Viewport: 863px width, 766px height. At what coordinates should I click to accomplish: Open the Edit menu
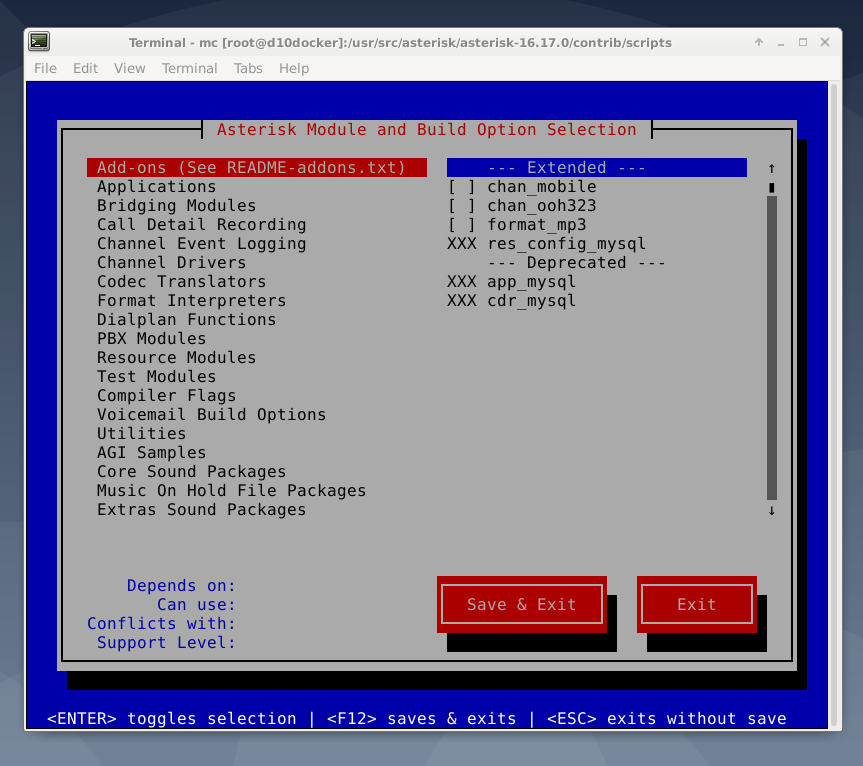(85, 68)
